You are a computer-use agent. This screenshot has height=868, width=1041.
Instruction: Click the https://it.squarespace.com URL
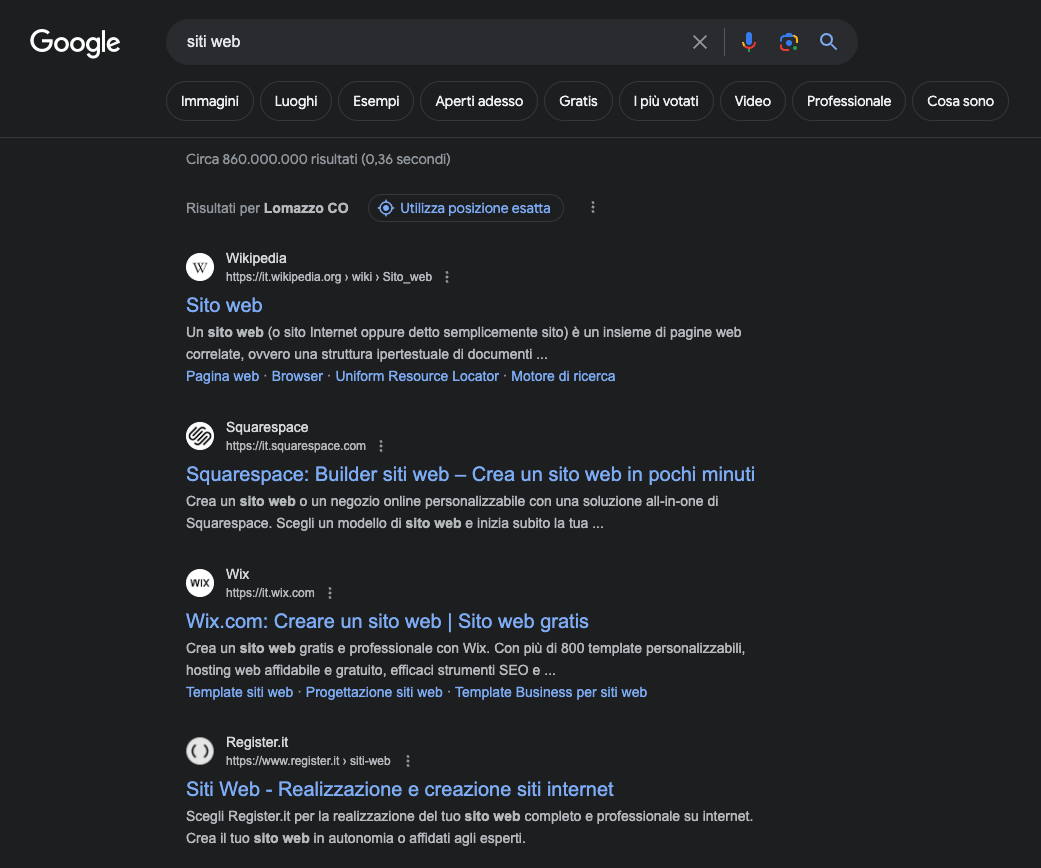pos(295,446)
